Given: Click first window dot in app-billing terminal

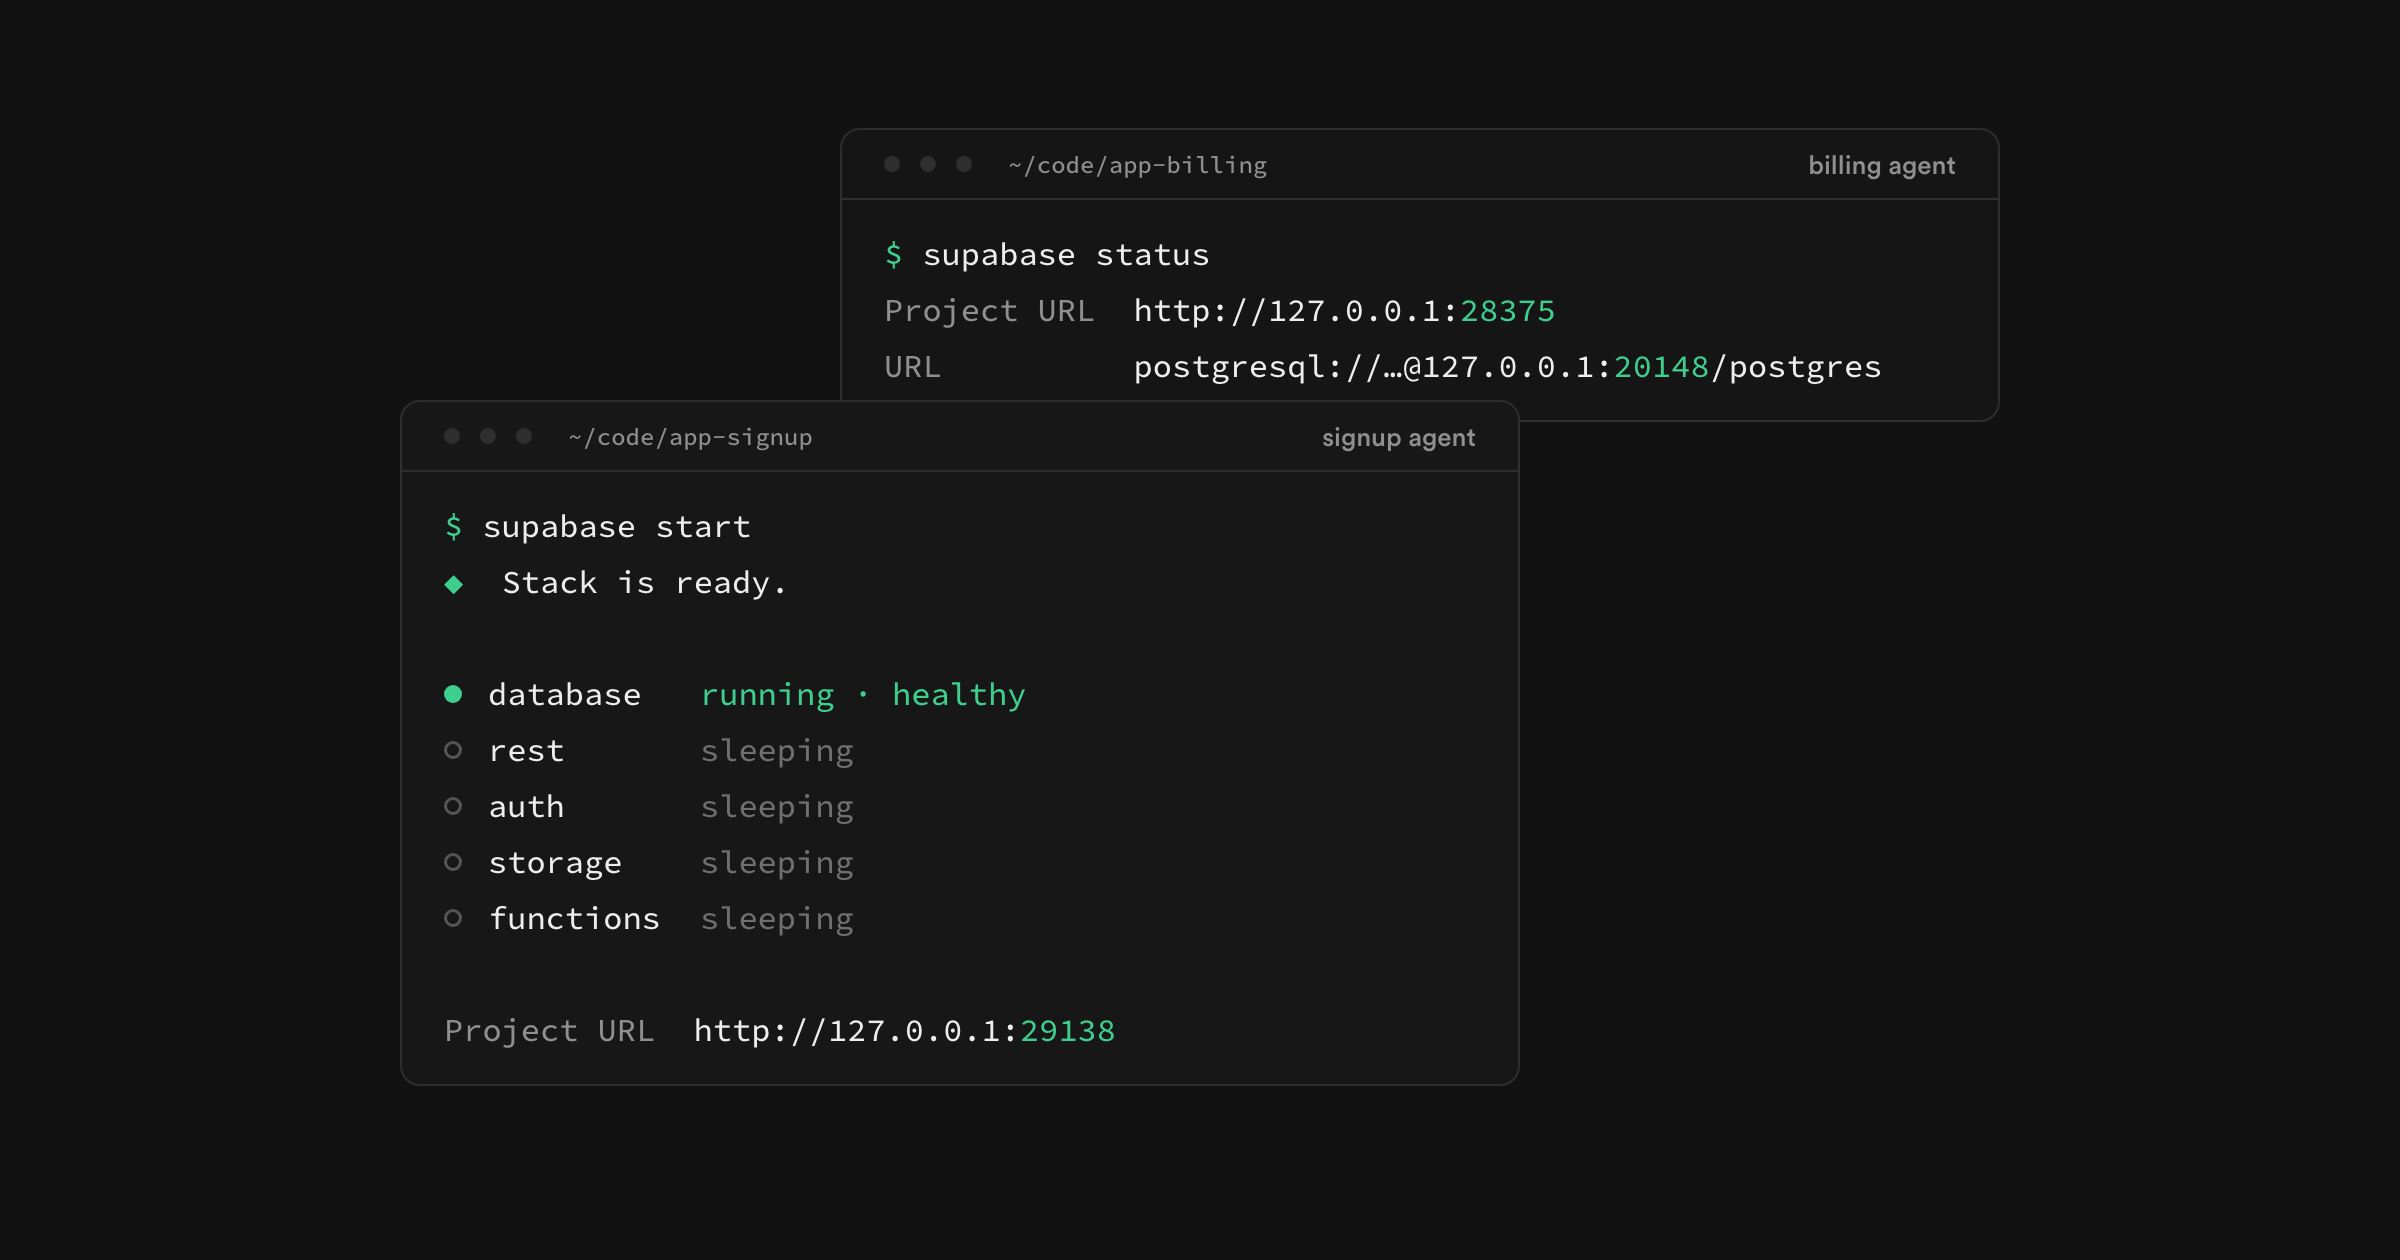Looking at the screenshot, I should point(892,164).
